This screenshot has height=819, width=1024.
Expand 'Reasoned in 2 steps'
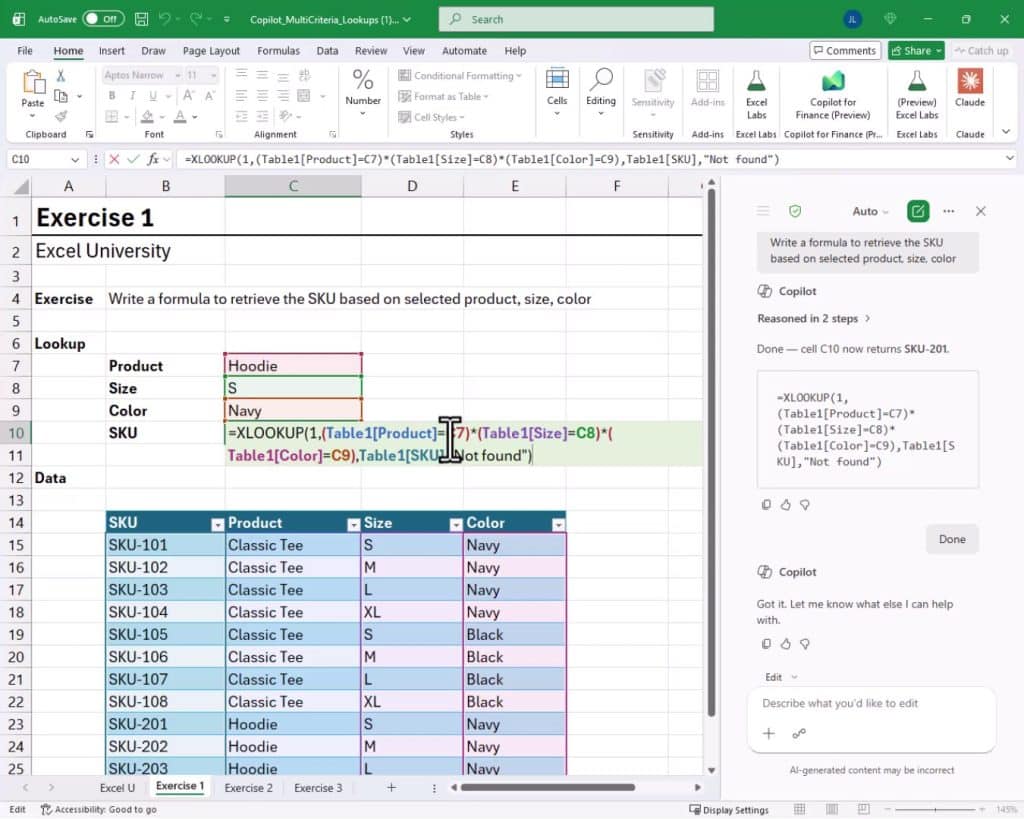pos(813,319)
